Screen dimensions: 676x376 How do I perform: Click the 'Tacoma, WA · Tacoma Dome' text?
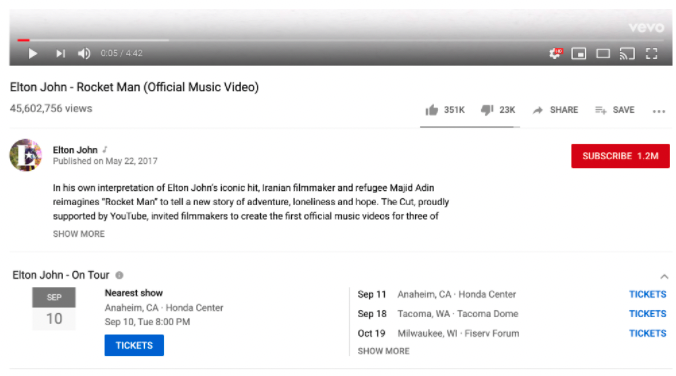(x=458, y=313)
